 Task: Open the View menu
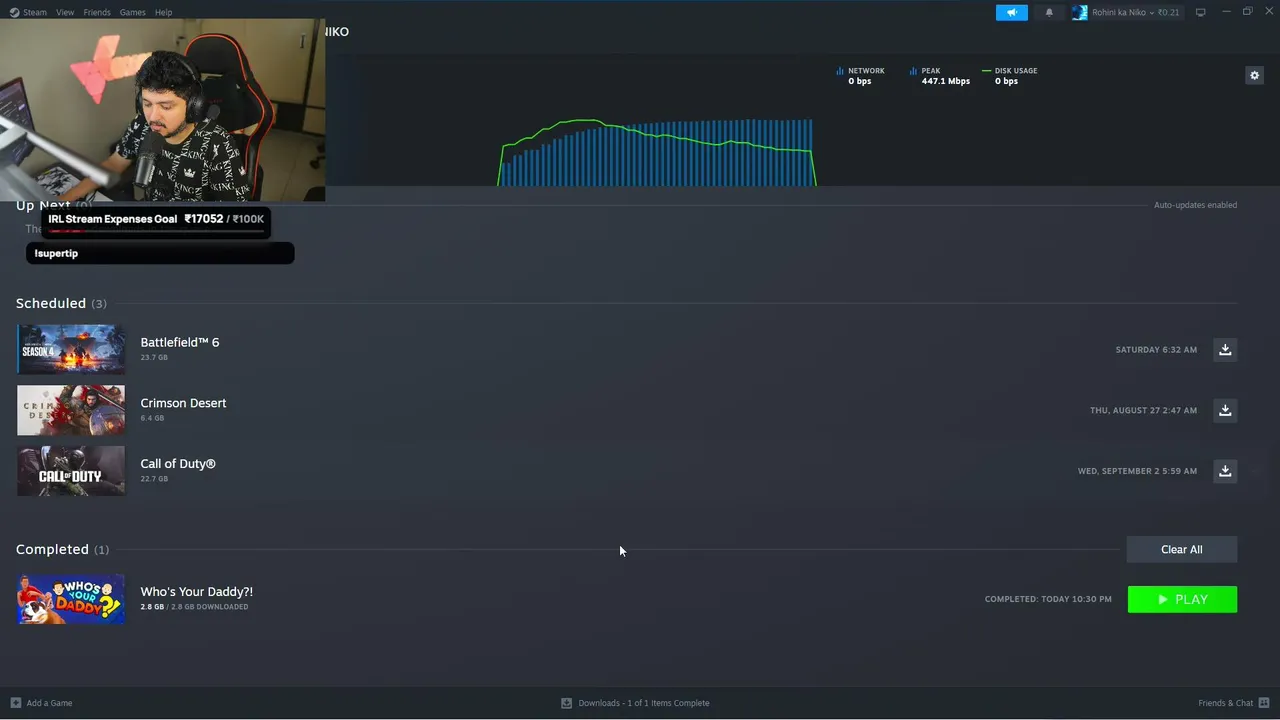coord(65,12)
